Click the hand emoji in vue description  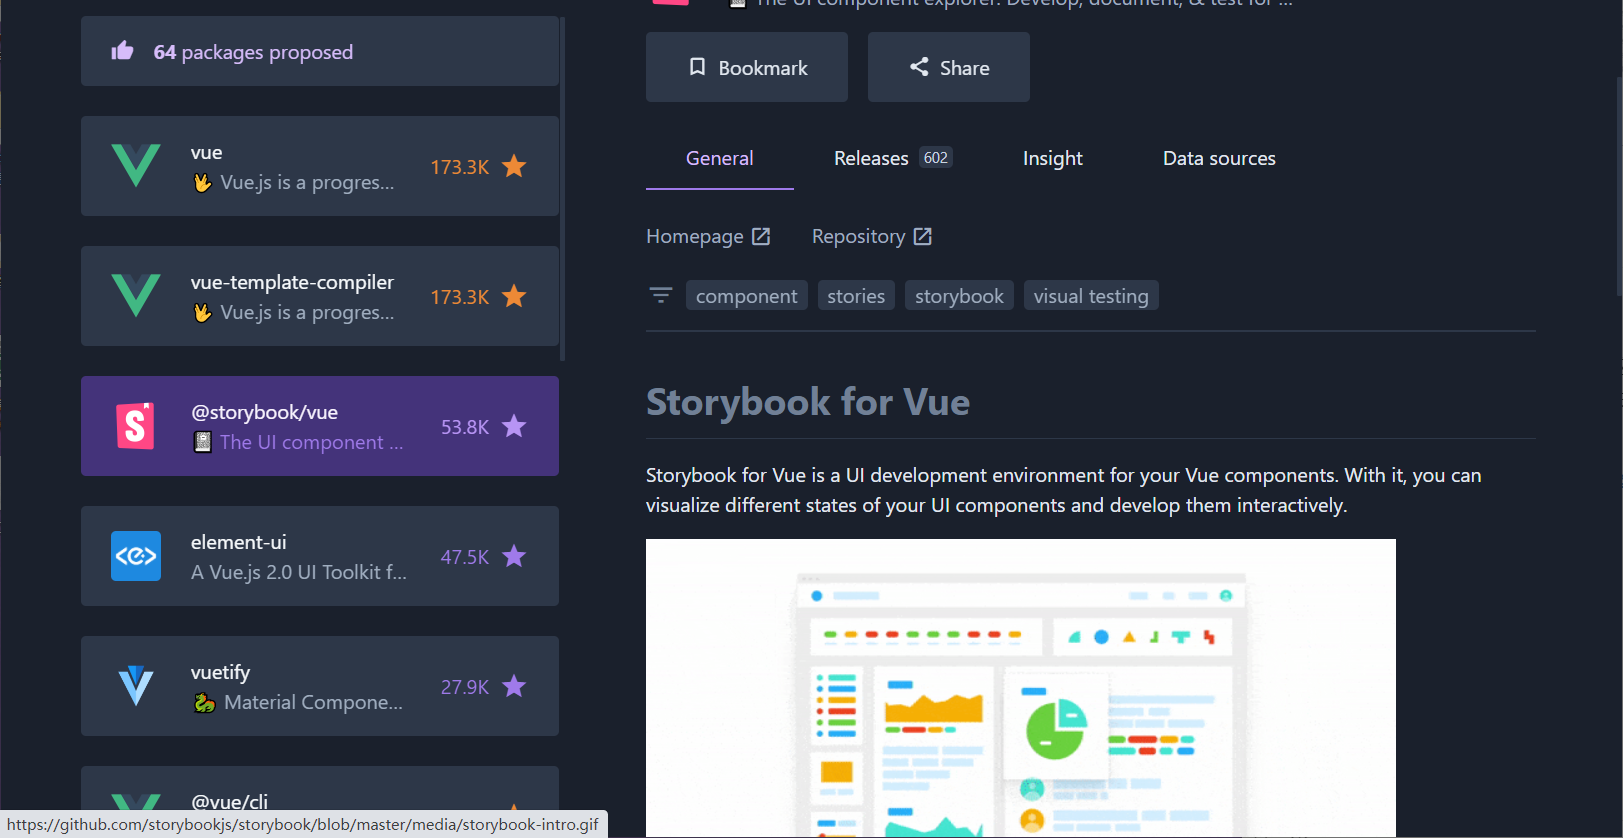(x=203, y=183)
